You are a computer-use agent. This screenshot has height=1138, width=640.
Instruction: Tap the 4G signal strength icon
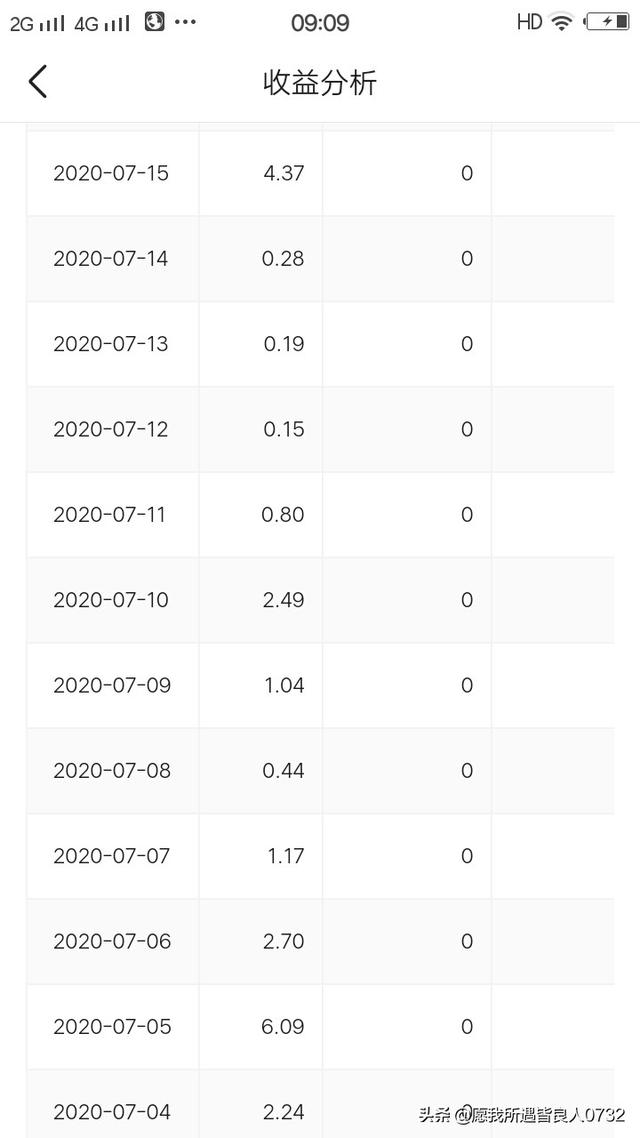click(x=102, y=24)
